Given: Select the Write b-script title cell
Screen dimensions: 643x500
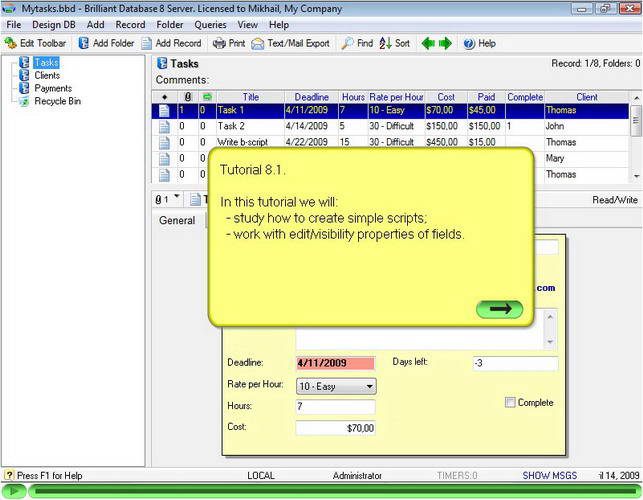Looking at the screenshot, I should click(x=251, y=142).
